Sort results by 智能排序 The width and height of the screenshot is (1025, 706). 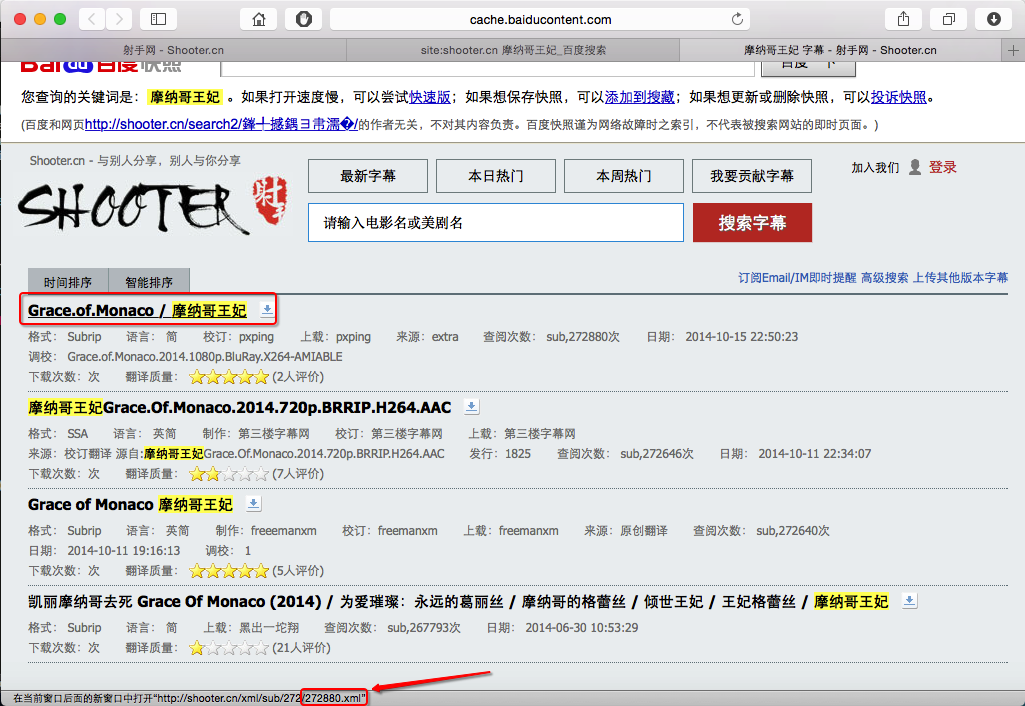click(x=149, y=282)
